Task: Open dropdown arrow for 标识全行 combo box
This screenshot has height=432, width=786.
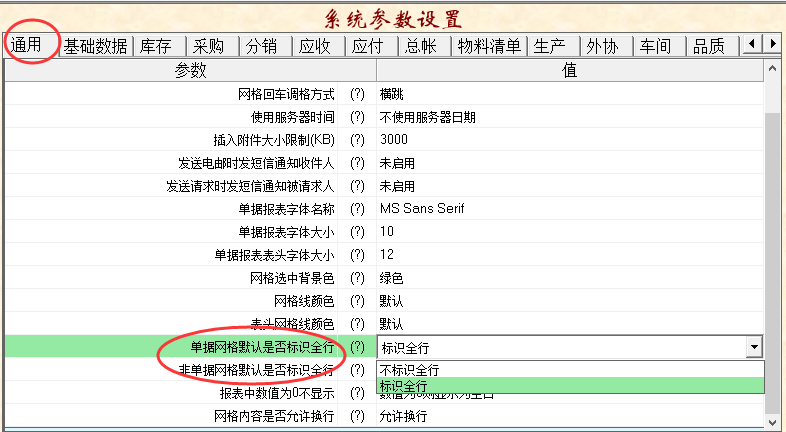Action: [753, 347]
